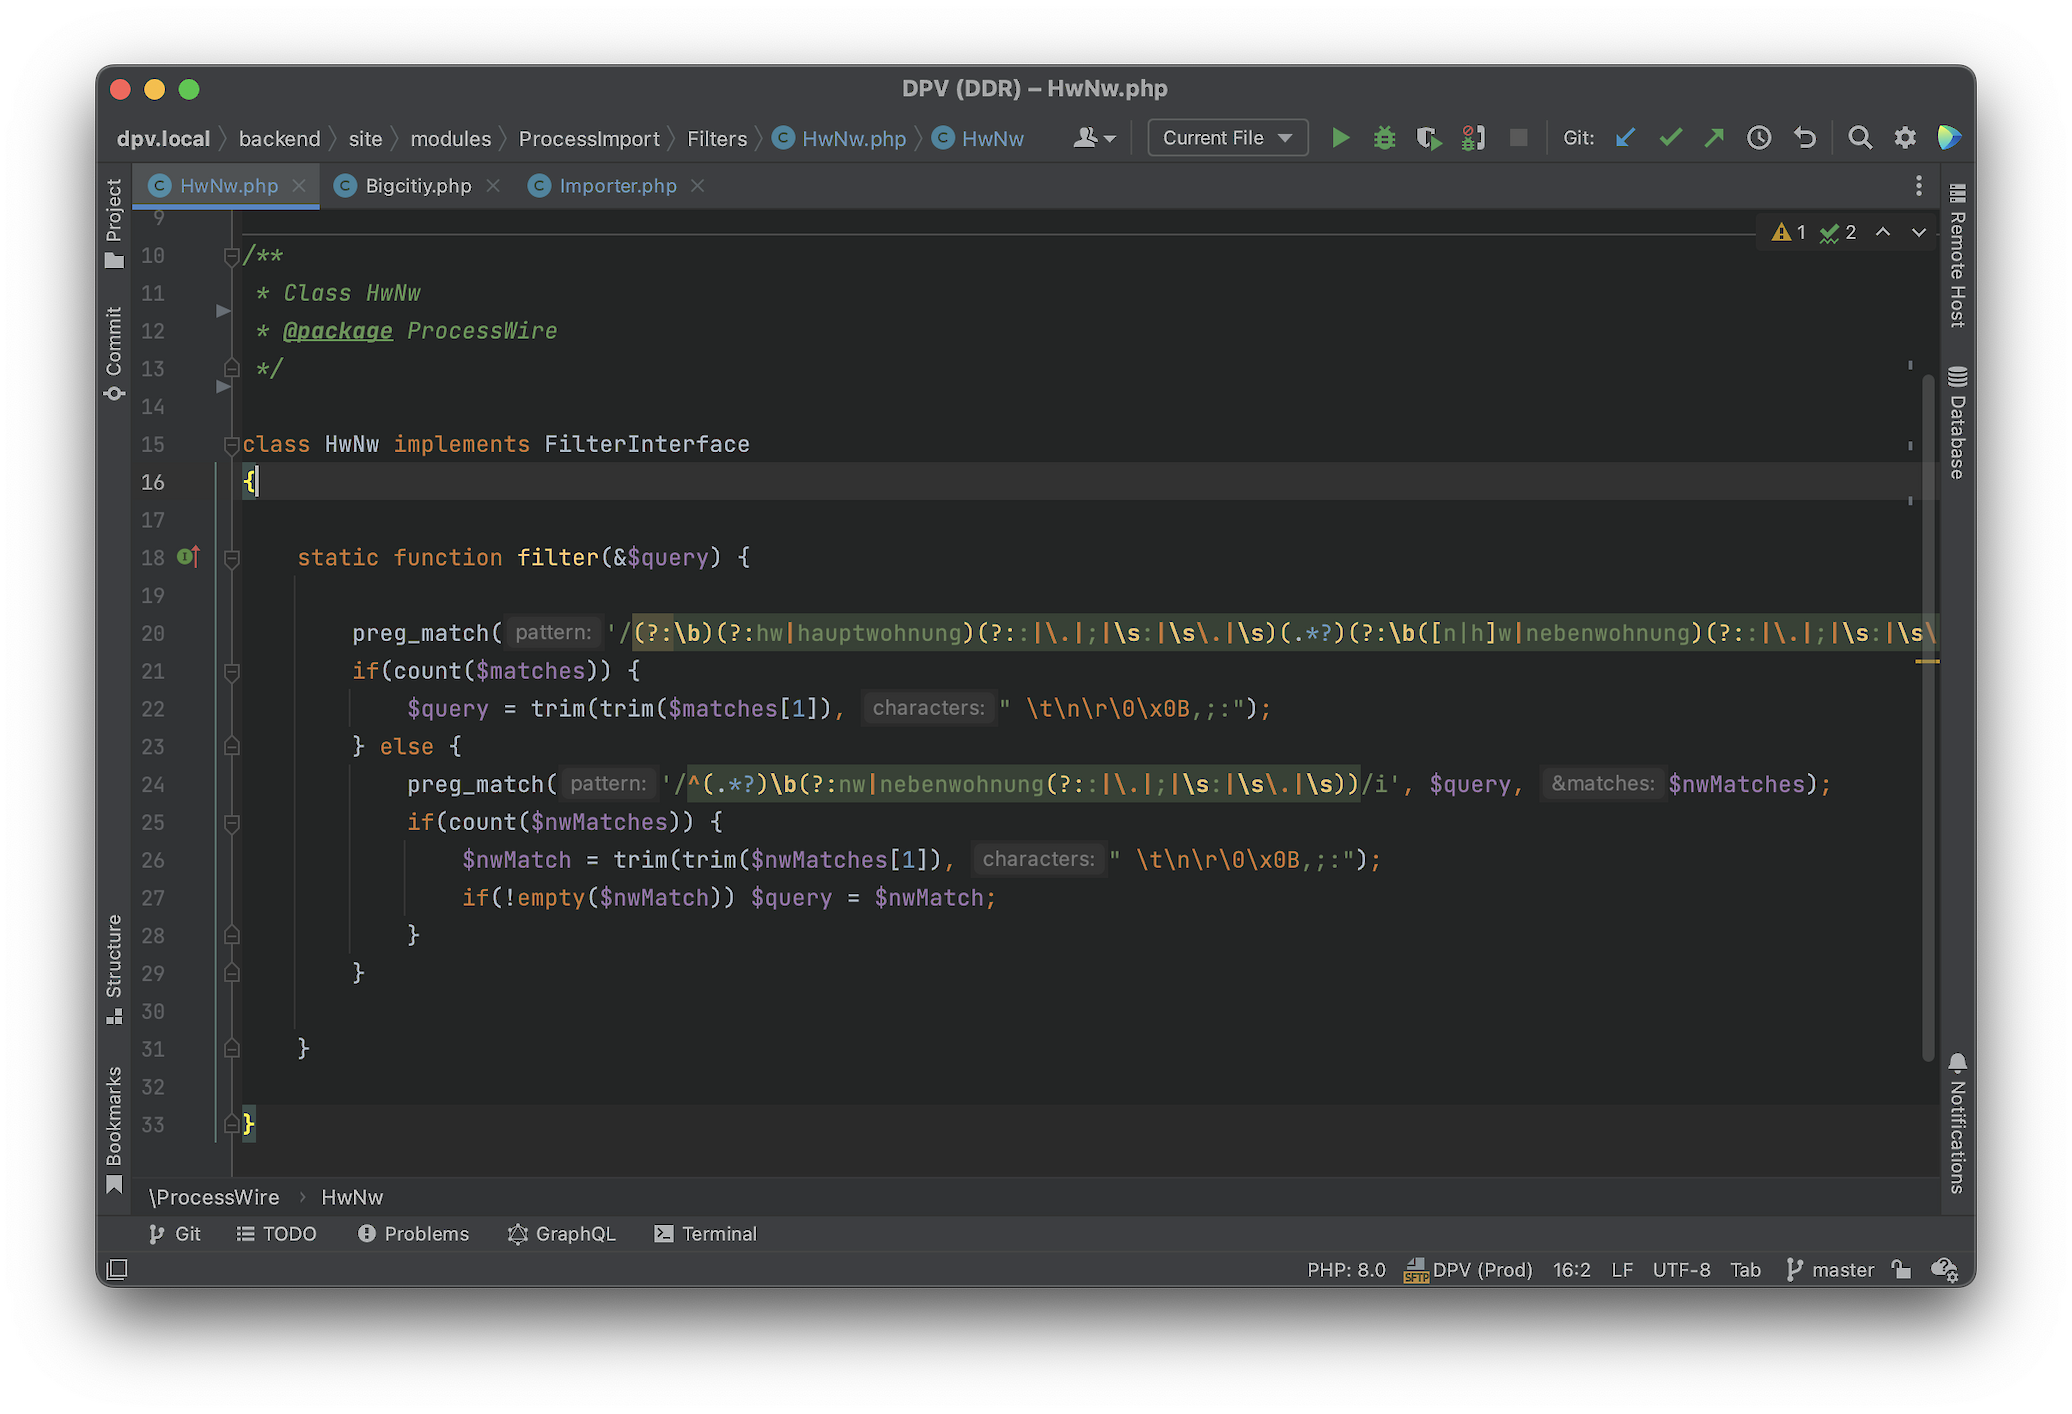Viewport: 2072px width, 1414px height.
Task: Open the Commit tool window
Action: pos(114,353)
